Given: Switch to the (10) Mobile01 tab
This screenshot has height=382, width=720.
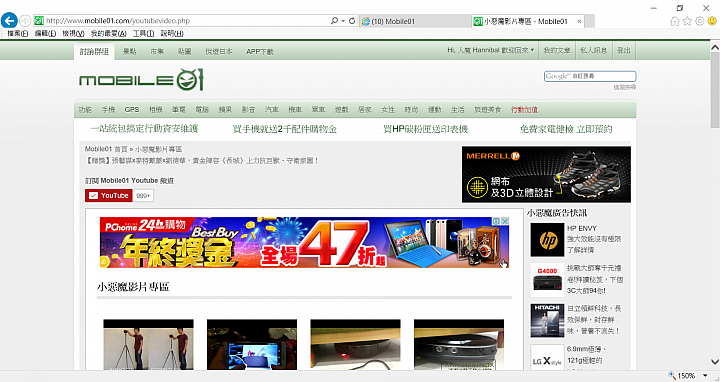Looking at the screenshot, I should (x=415, y=21).
